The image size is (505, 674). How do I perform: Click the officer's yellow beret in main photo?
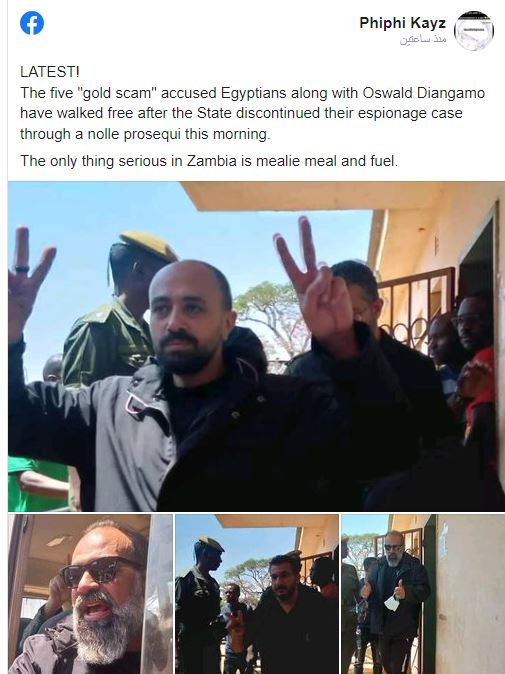point(149,245)
